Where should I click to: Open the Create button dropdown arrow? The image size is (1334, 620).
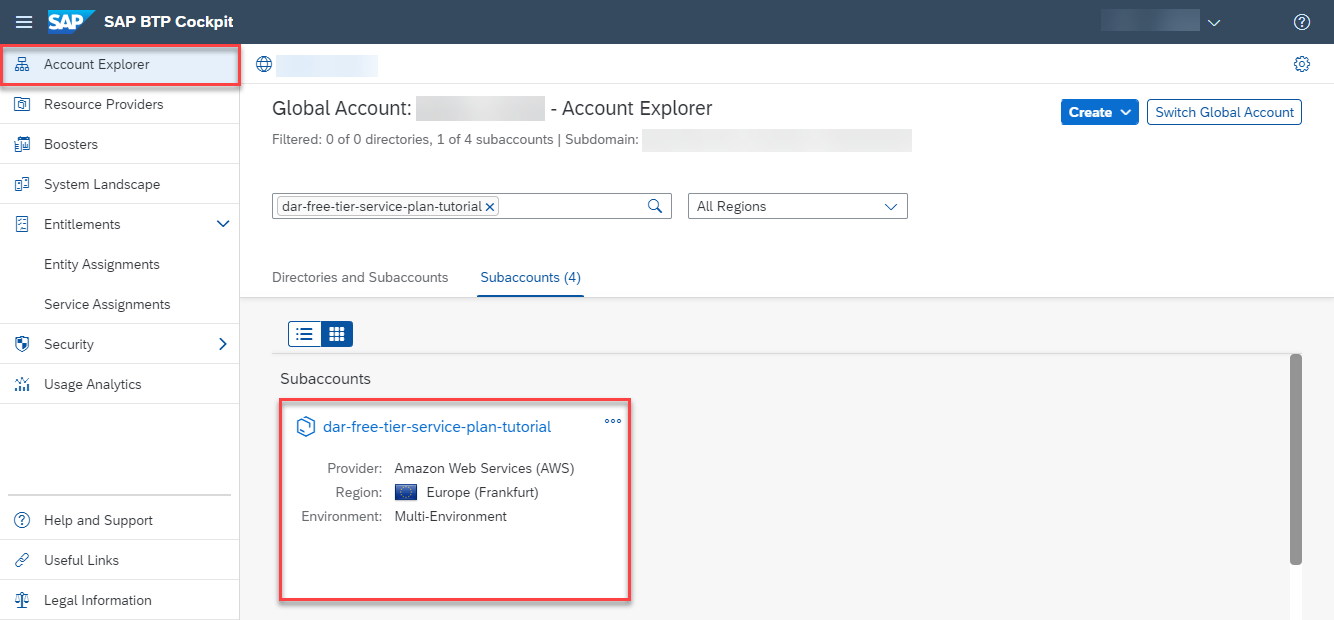(x=1127, y=112)
